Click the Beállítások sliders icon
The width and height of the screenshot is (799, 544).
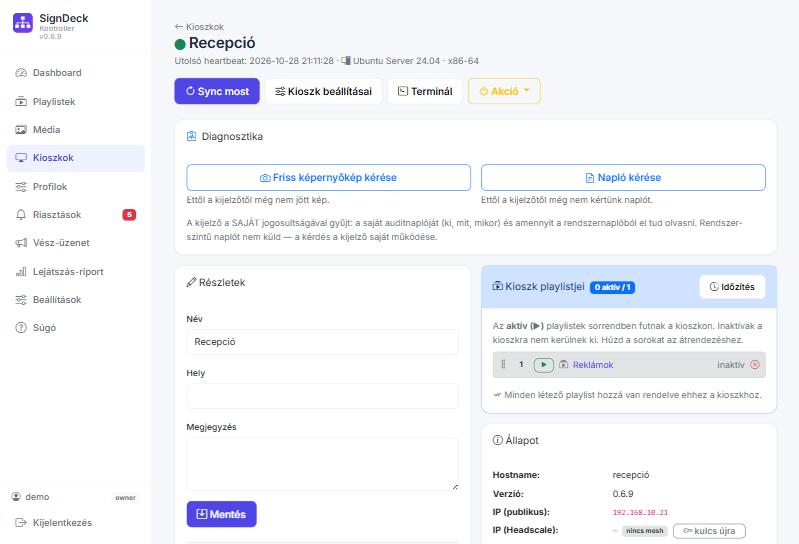pyautogui.click(x=21, y=300)
